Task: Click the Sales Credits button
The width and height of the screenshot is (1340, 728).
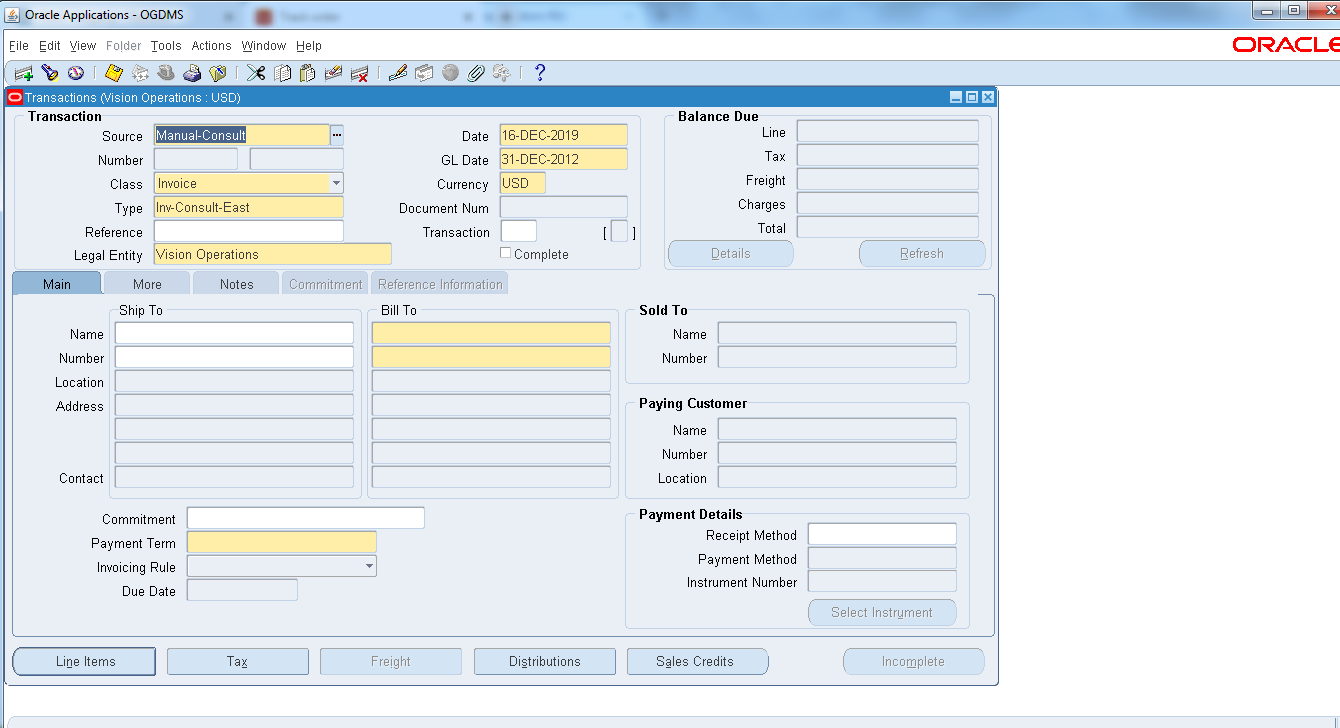Action: (x=696, y=662)
